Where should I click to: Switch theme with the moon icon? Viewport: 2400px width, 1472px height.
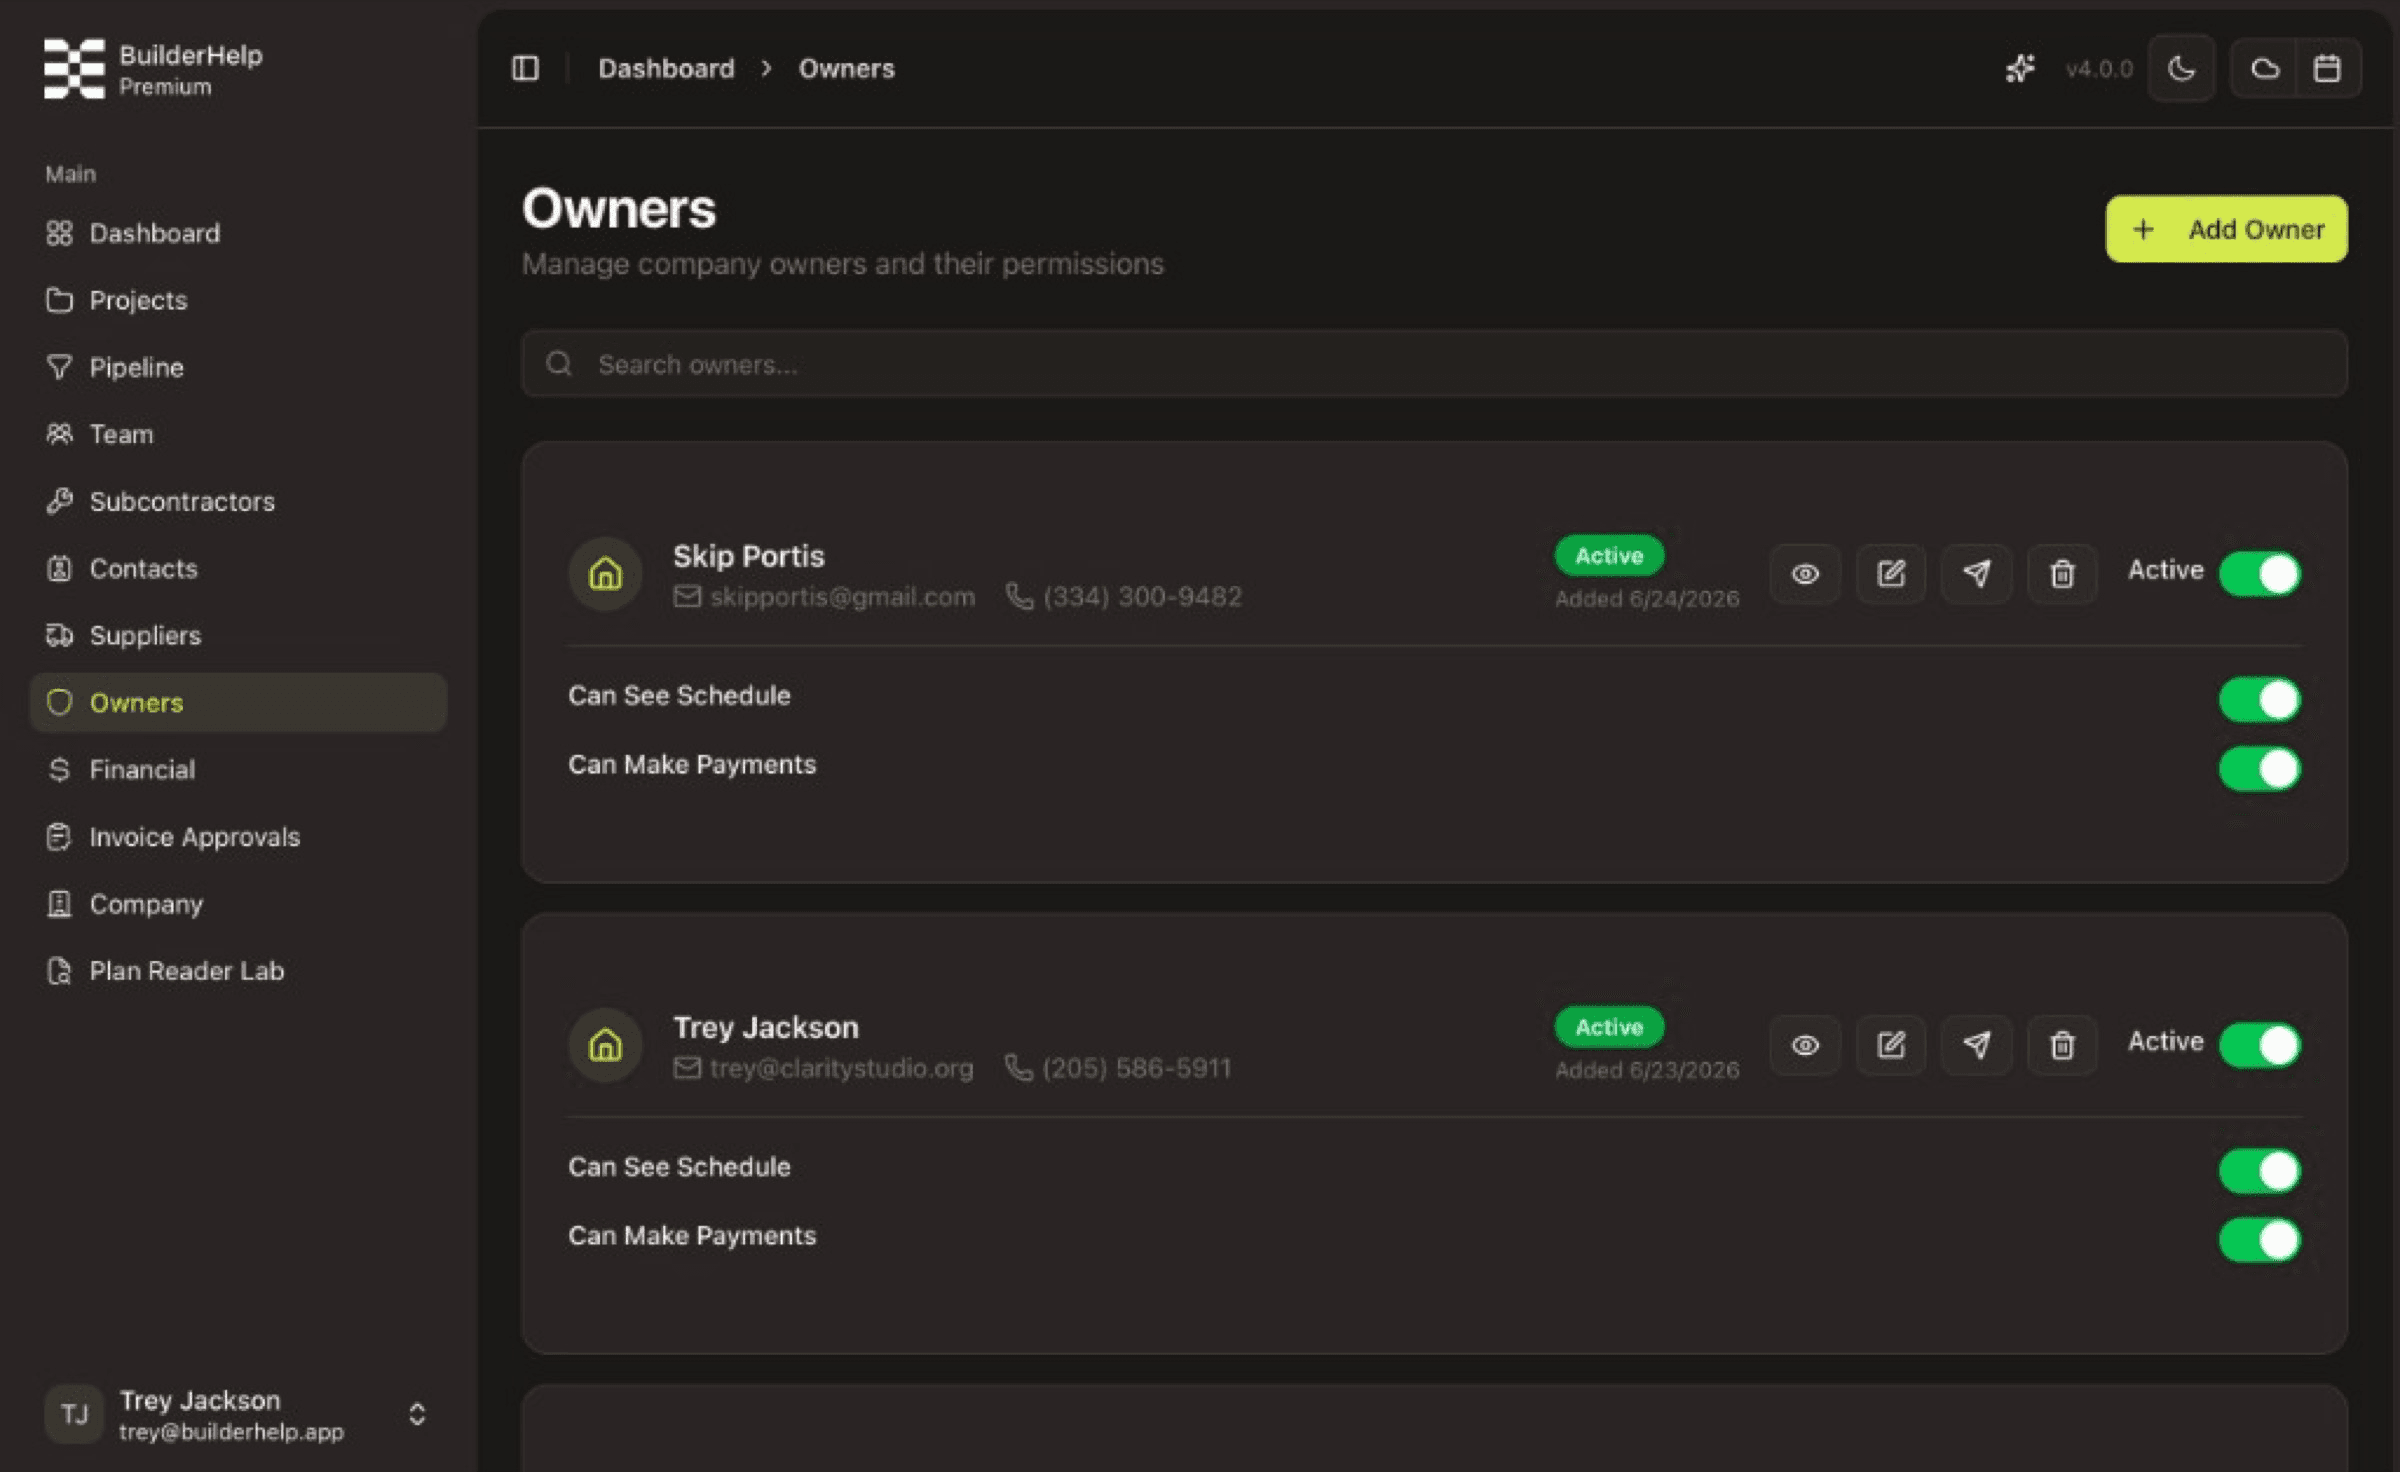(2181, 68)
